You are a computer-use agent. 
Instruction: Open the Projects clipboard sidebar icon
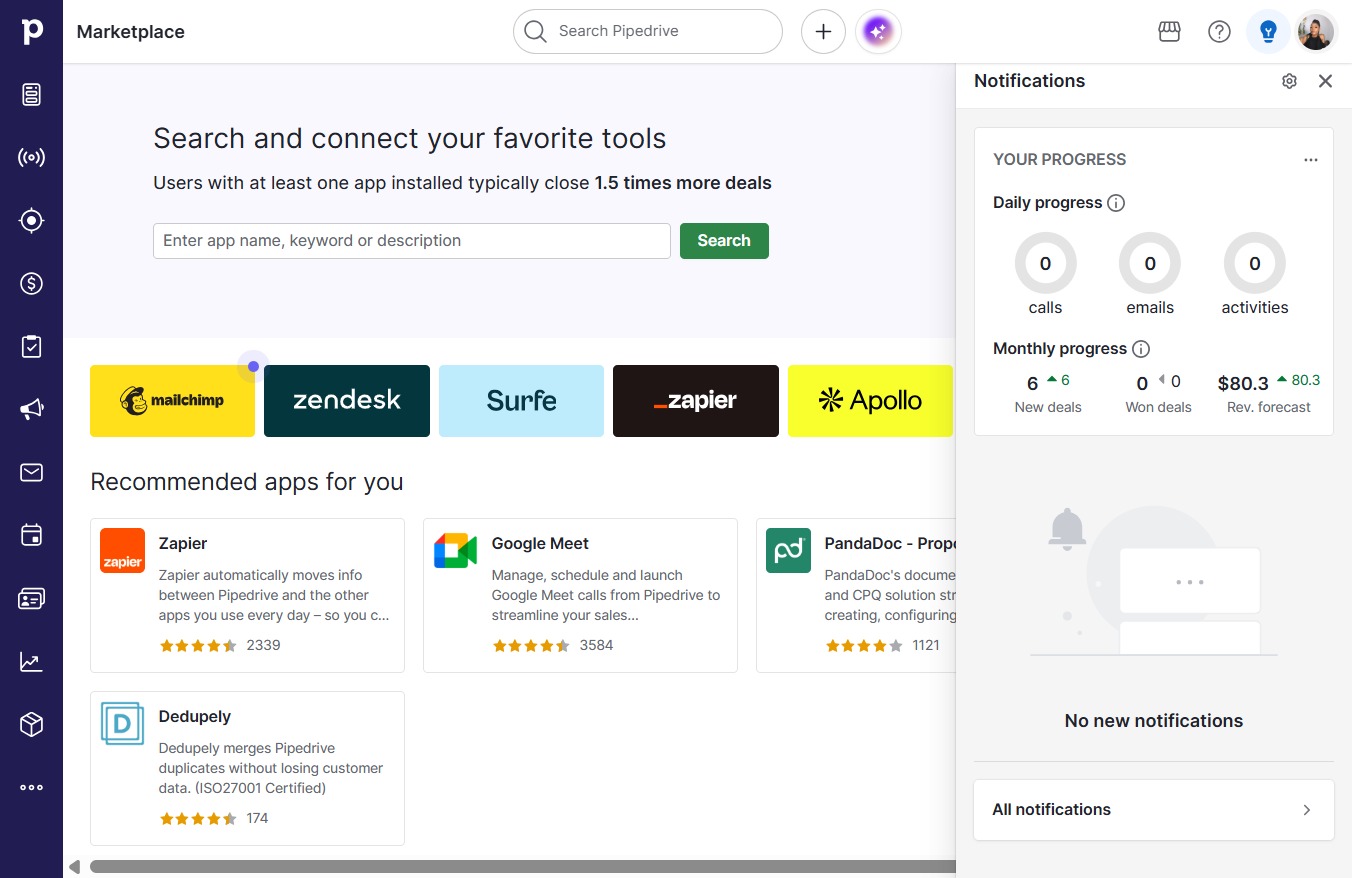[x=32, y=347]
